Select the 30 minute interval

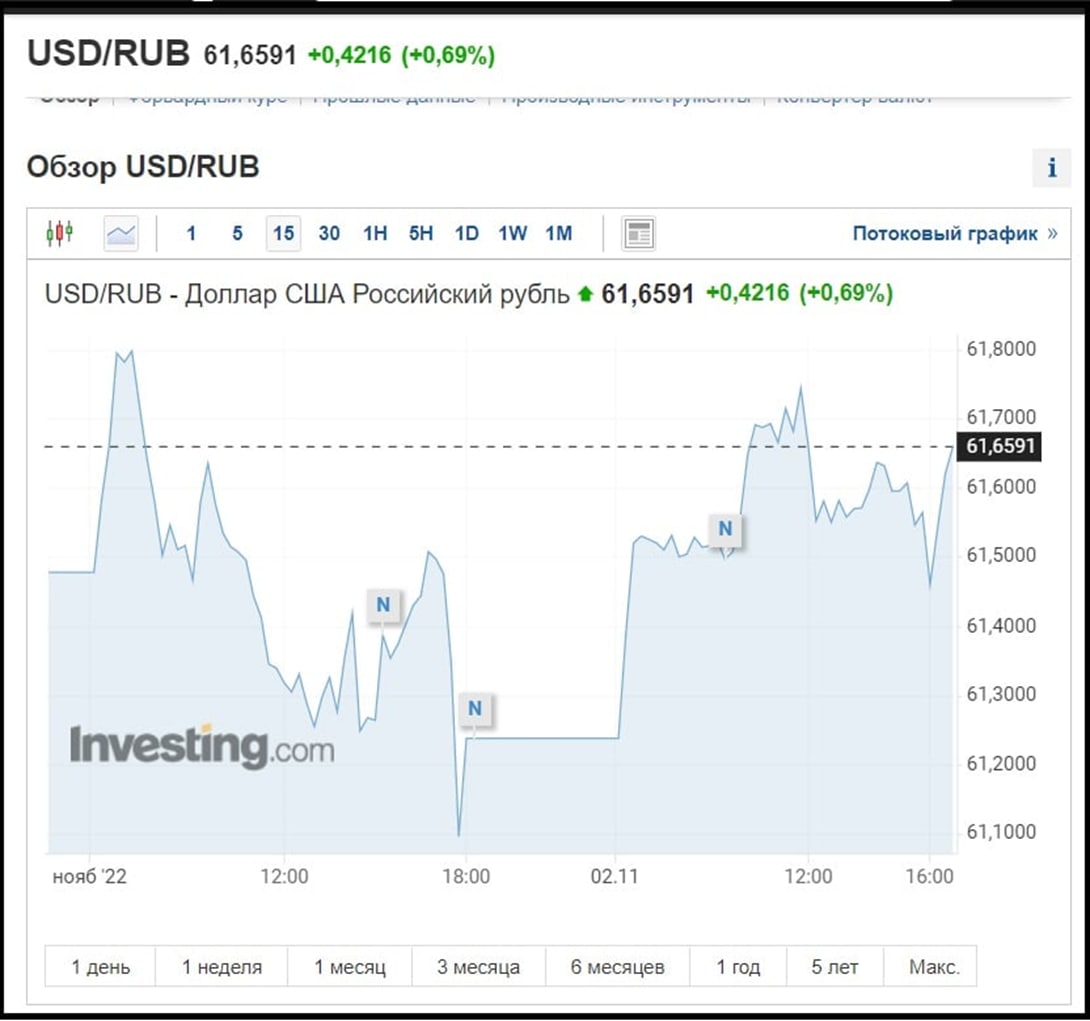[330, 234]
